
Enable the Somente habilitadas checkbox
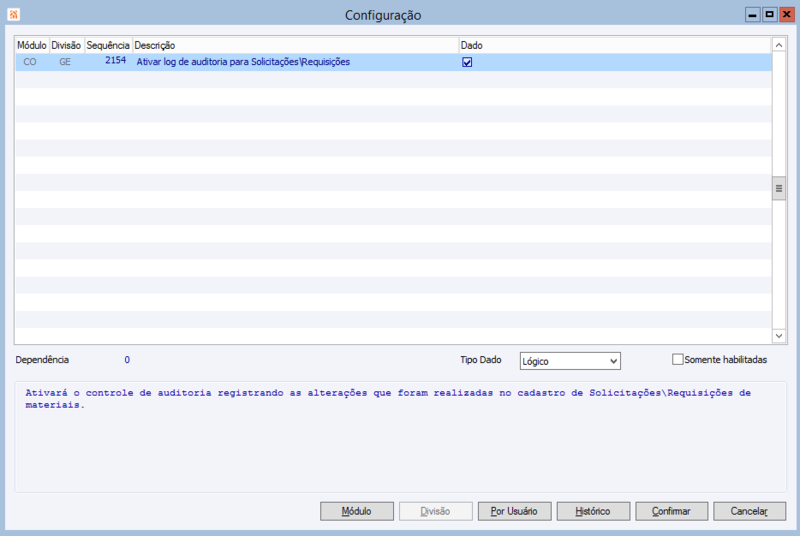(678, 360)
